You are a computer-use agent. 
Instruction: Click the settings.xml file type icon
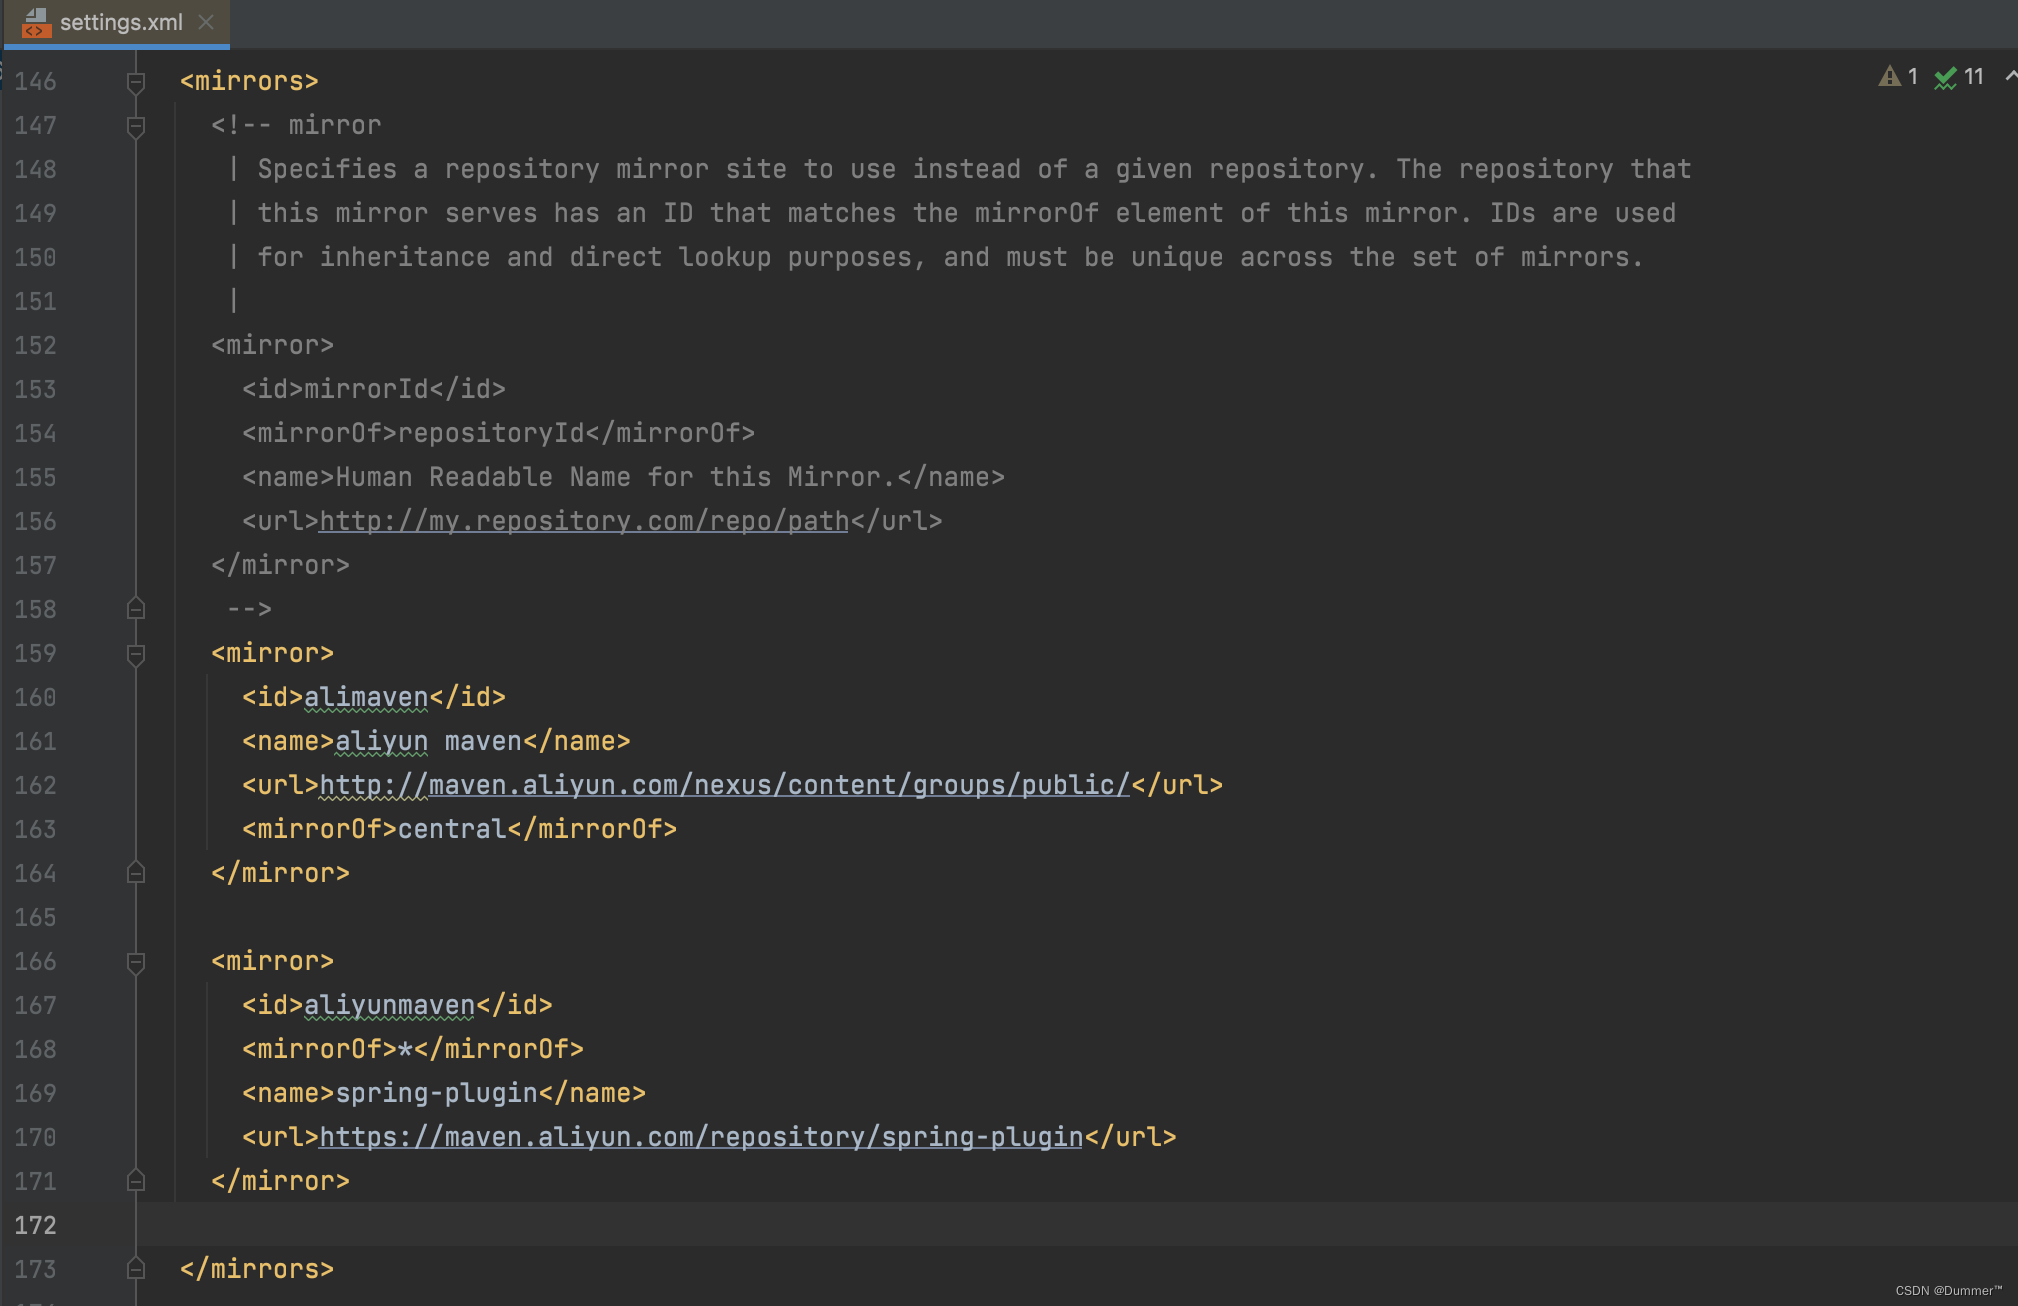[36, 22]
